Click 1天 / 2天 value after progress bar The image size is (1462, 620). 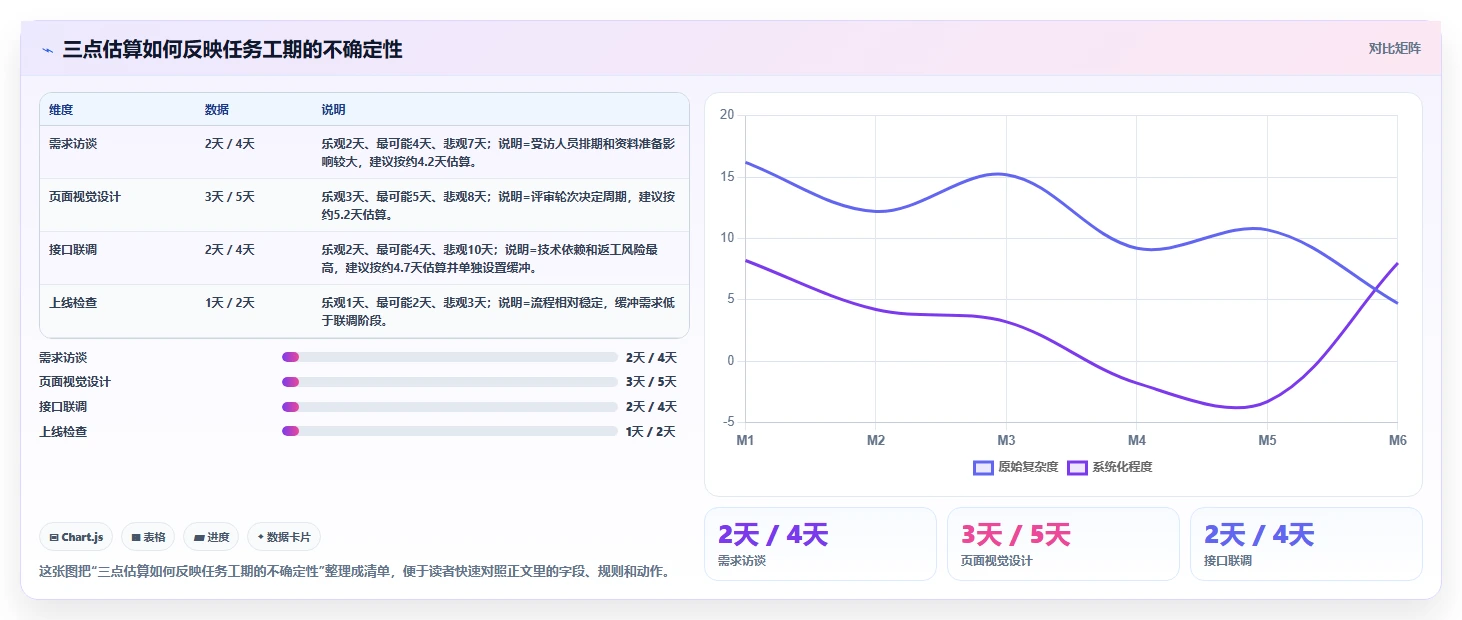point(651,431)
